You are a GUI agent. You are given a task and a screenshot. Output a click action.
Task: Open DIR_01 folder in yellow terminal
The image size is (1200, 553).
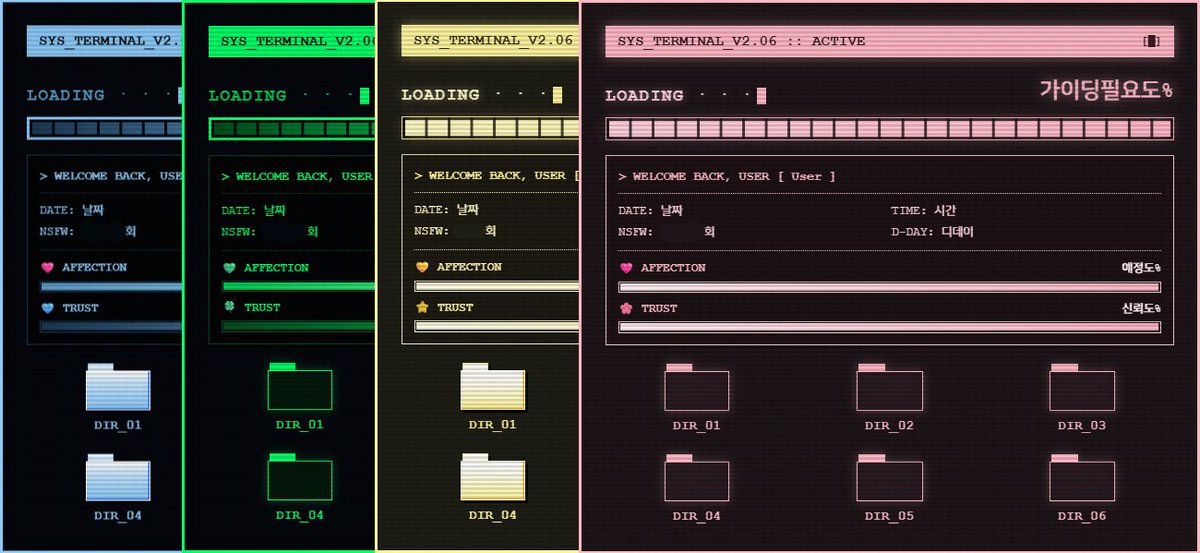click(493, 387)
